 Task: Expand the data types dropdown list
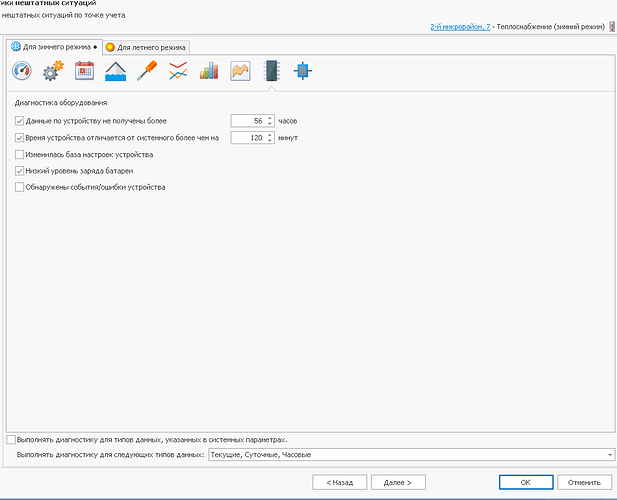click(x=610, y=455)
